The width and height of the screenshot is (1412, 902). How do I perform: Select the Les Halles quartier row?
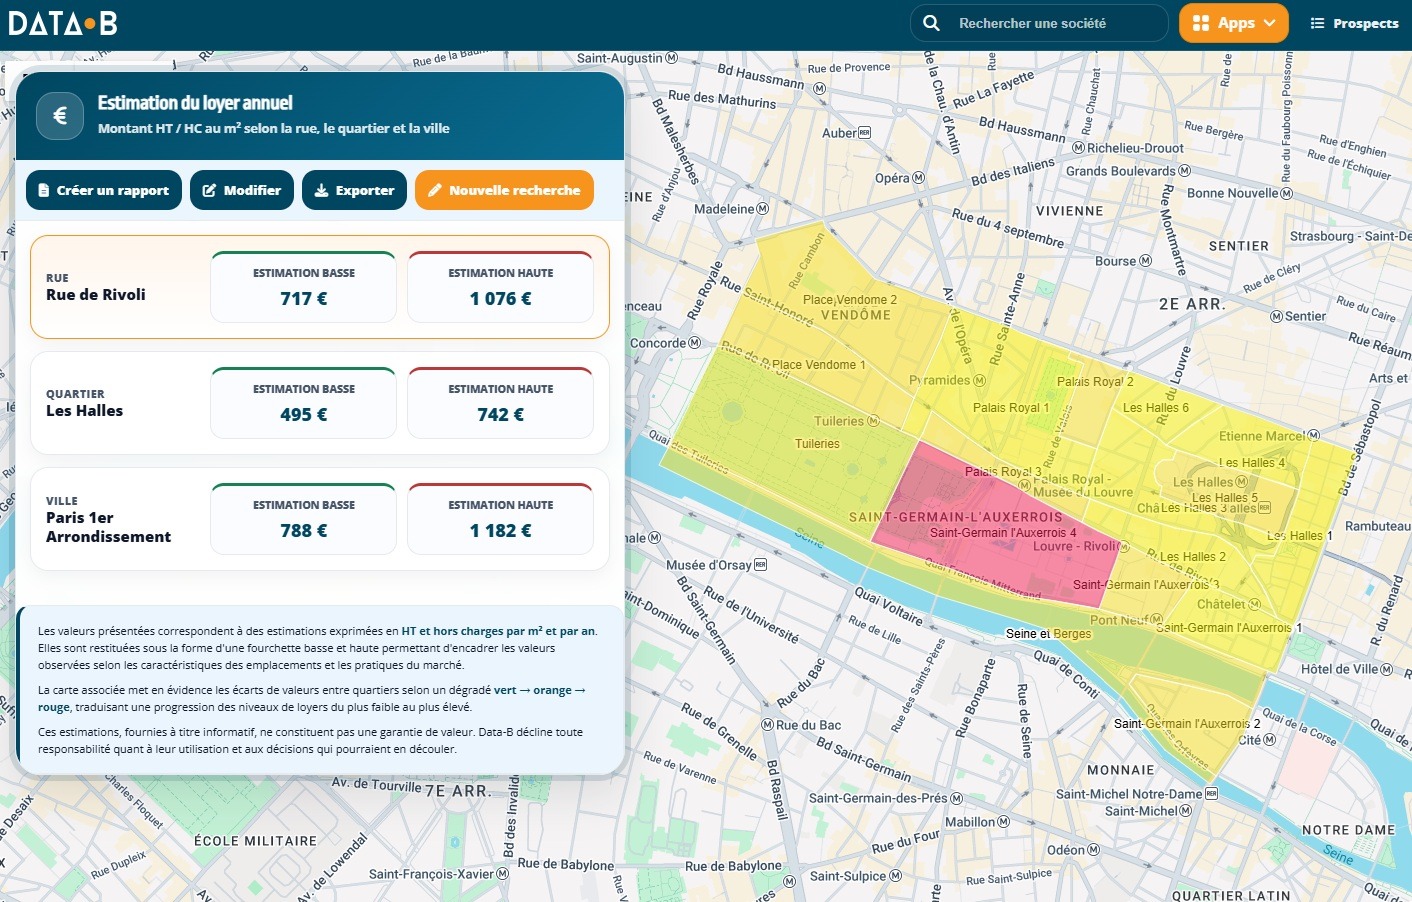(320, 403)
